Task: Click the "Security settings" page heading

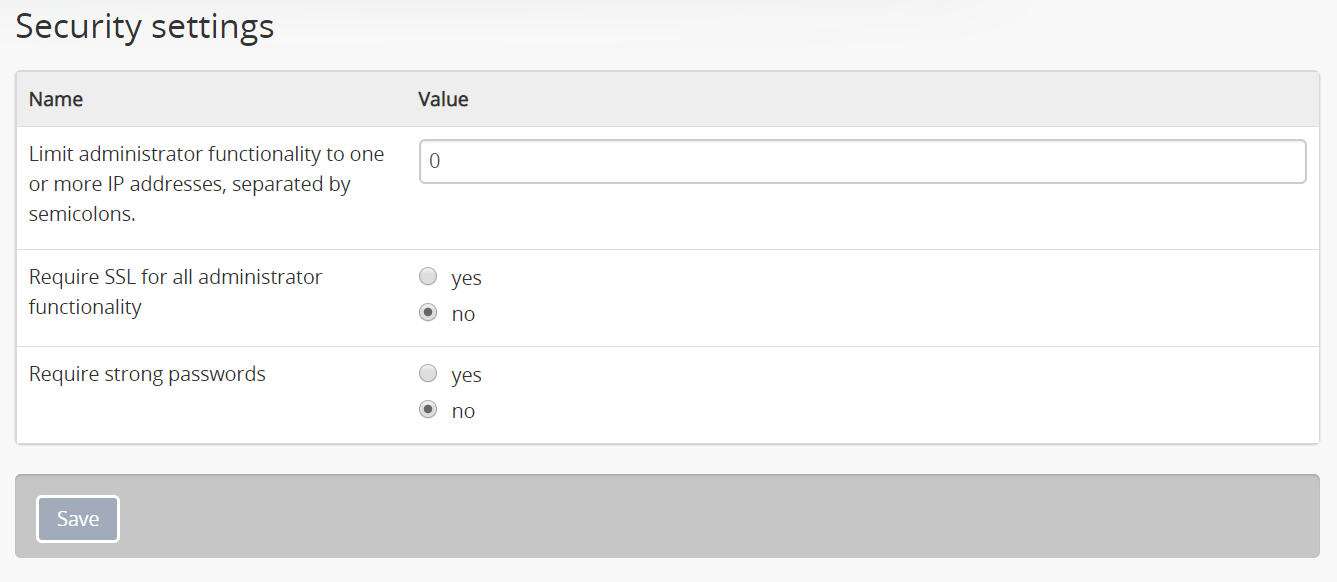Action: [x=145, y=27]
